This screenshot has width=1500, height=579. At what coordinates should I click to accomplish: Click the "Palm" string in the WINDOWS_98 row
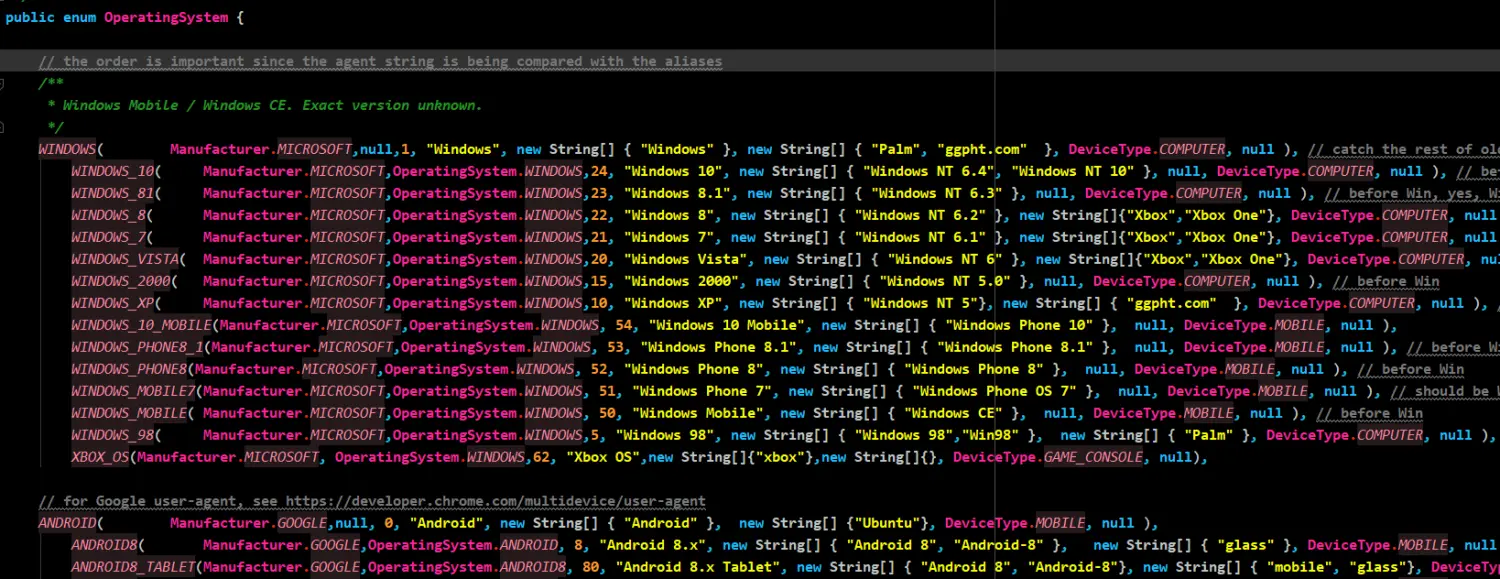[1208, 435]
